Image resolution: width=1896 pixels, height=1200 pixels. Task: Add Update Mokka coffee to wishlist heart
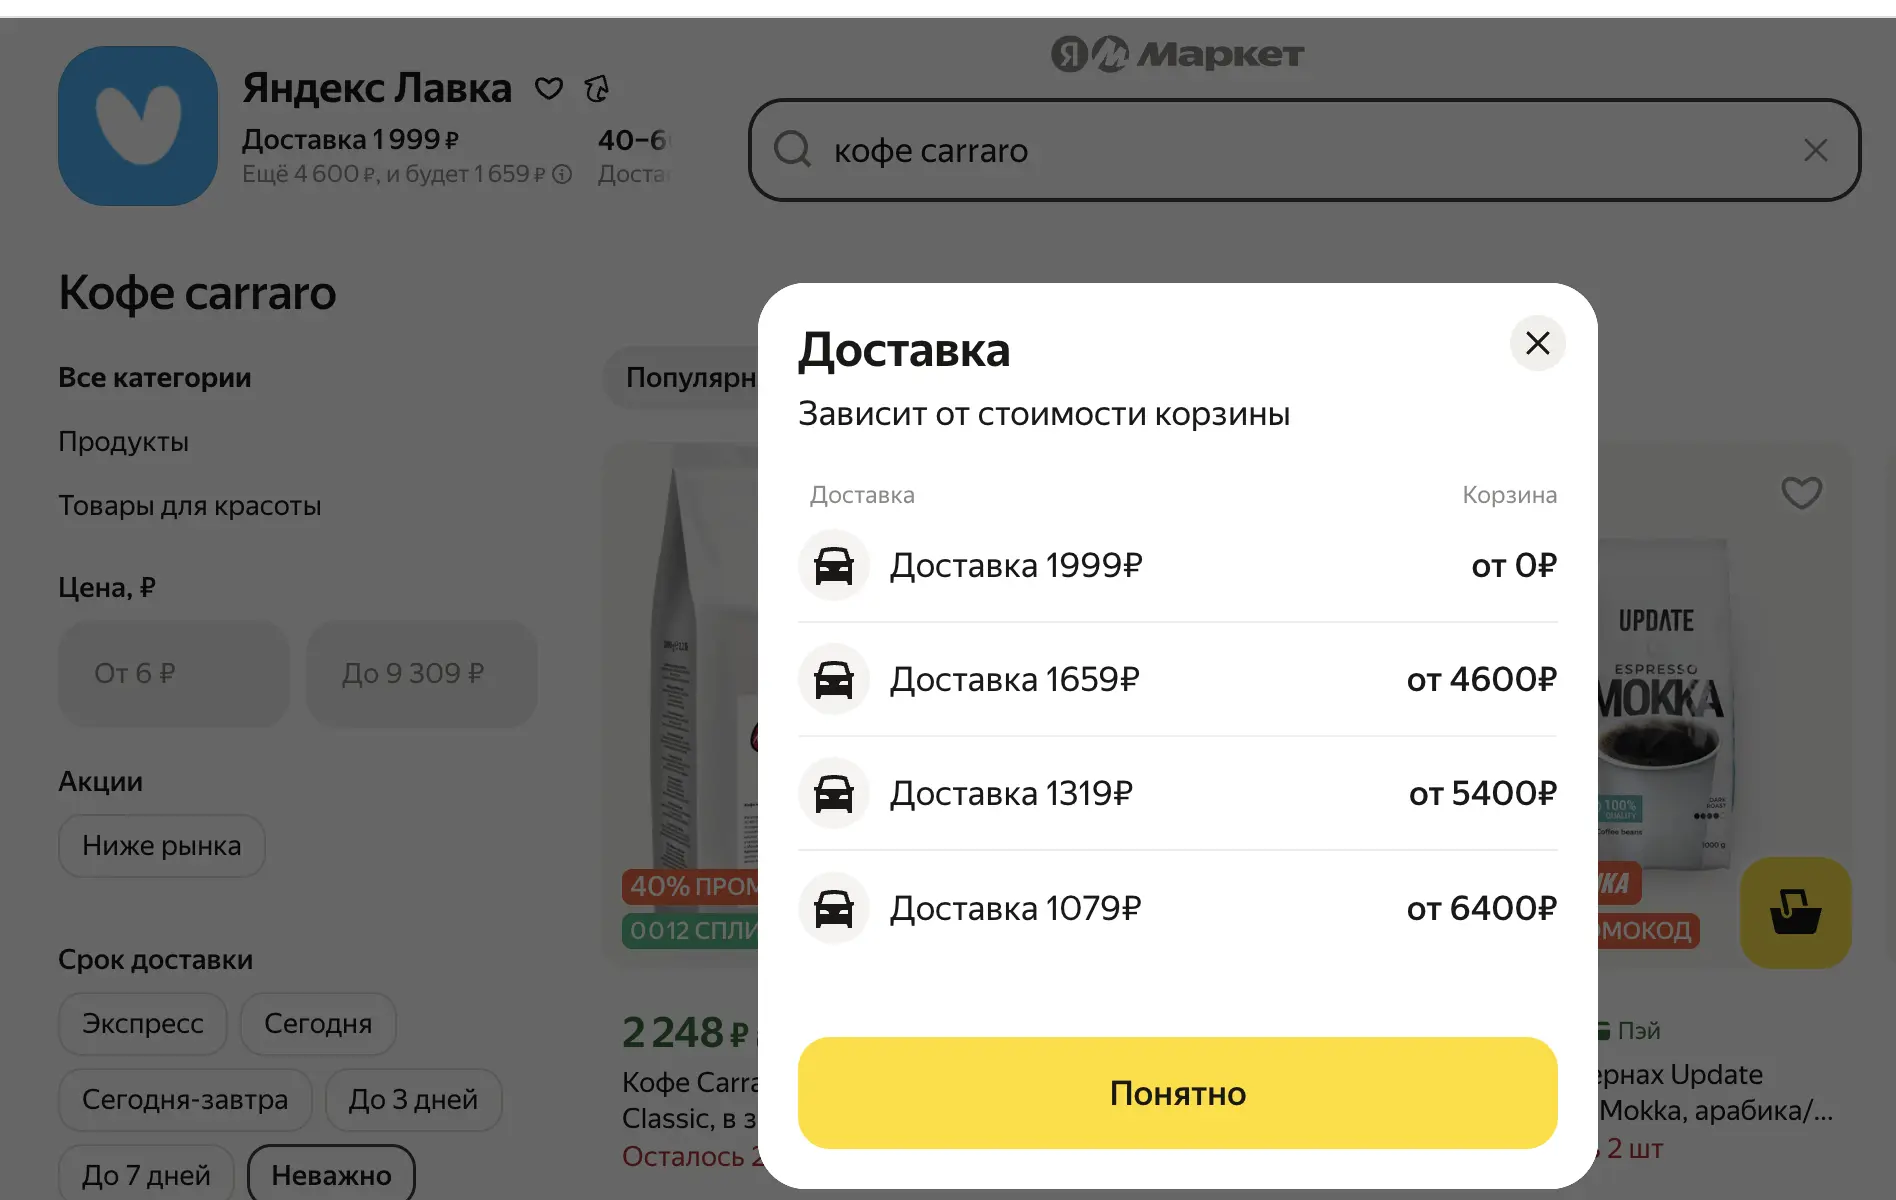(x=1801, y=492)
